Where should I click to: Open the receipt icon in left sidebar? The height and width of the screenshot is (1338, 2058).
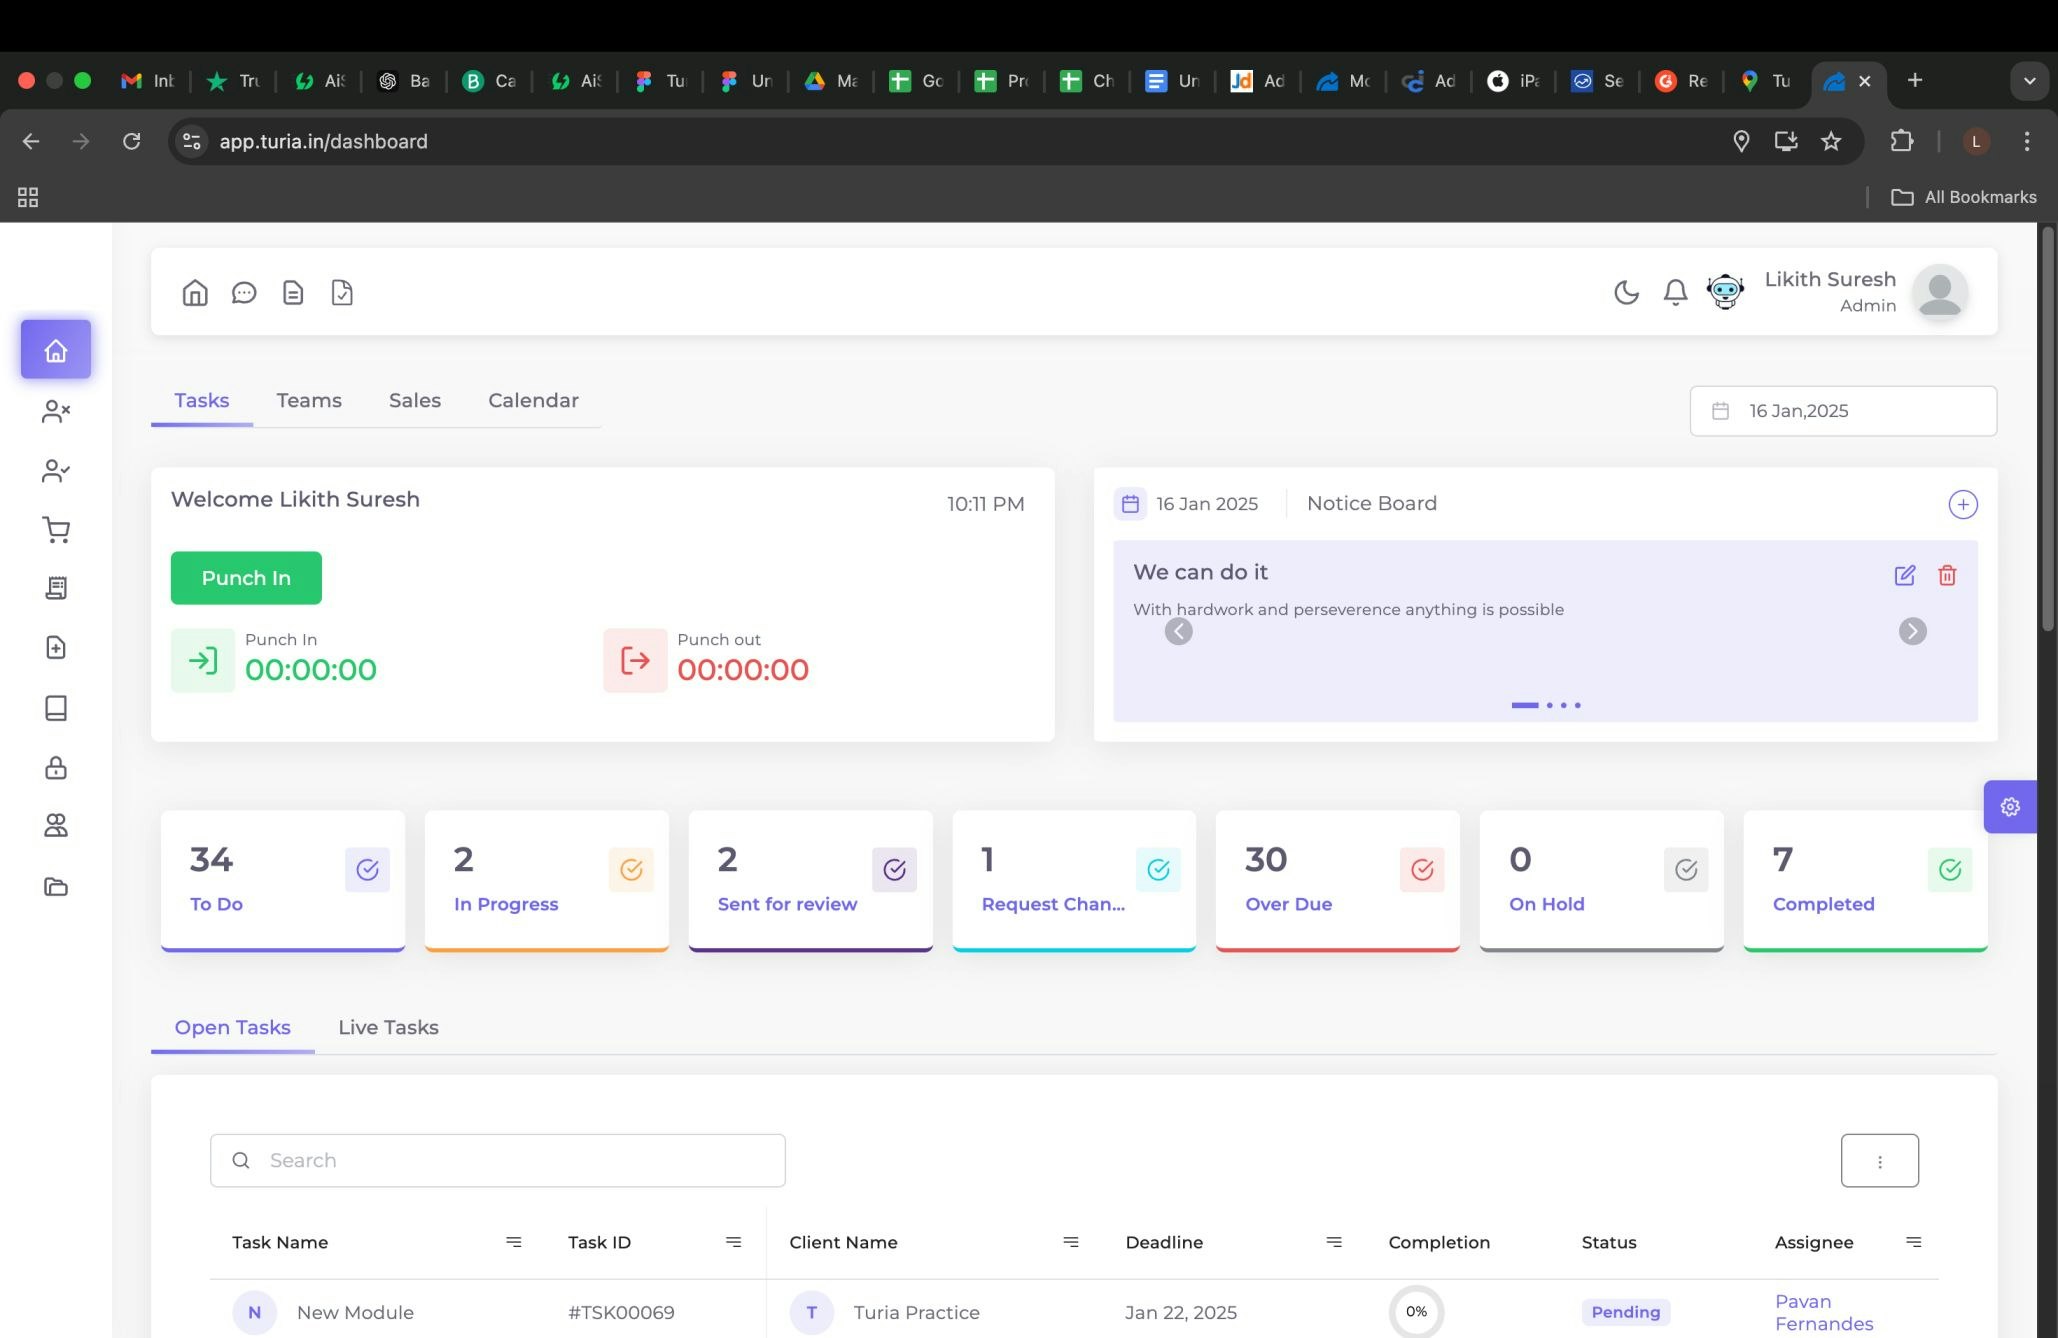[x=56, y=588]
